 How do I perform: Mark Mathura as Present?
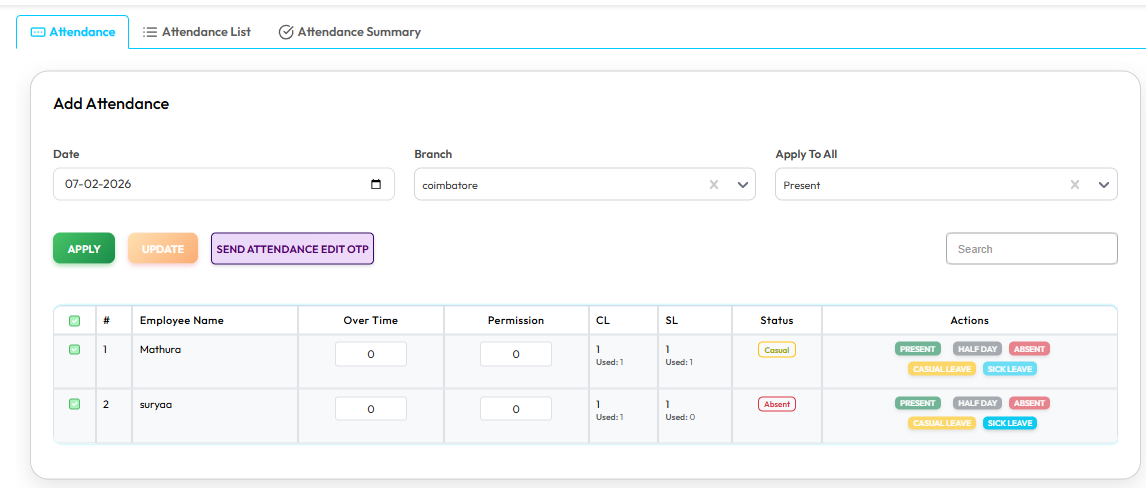(917, 349)
